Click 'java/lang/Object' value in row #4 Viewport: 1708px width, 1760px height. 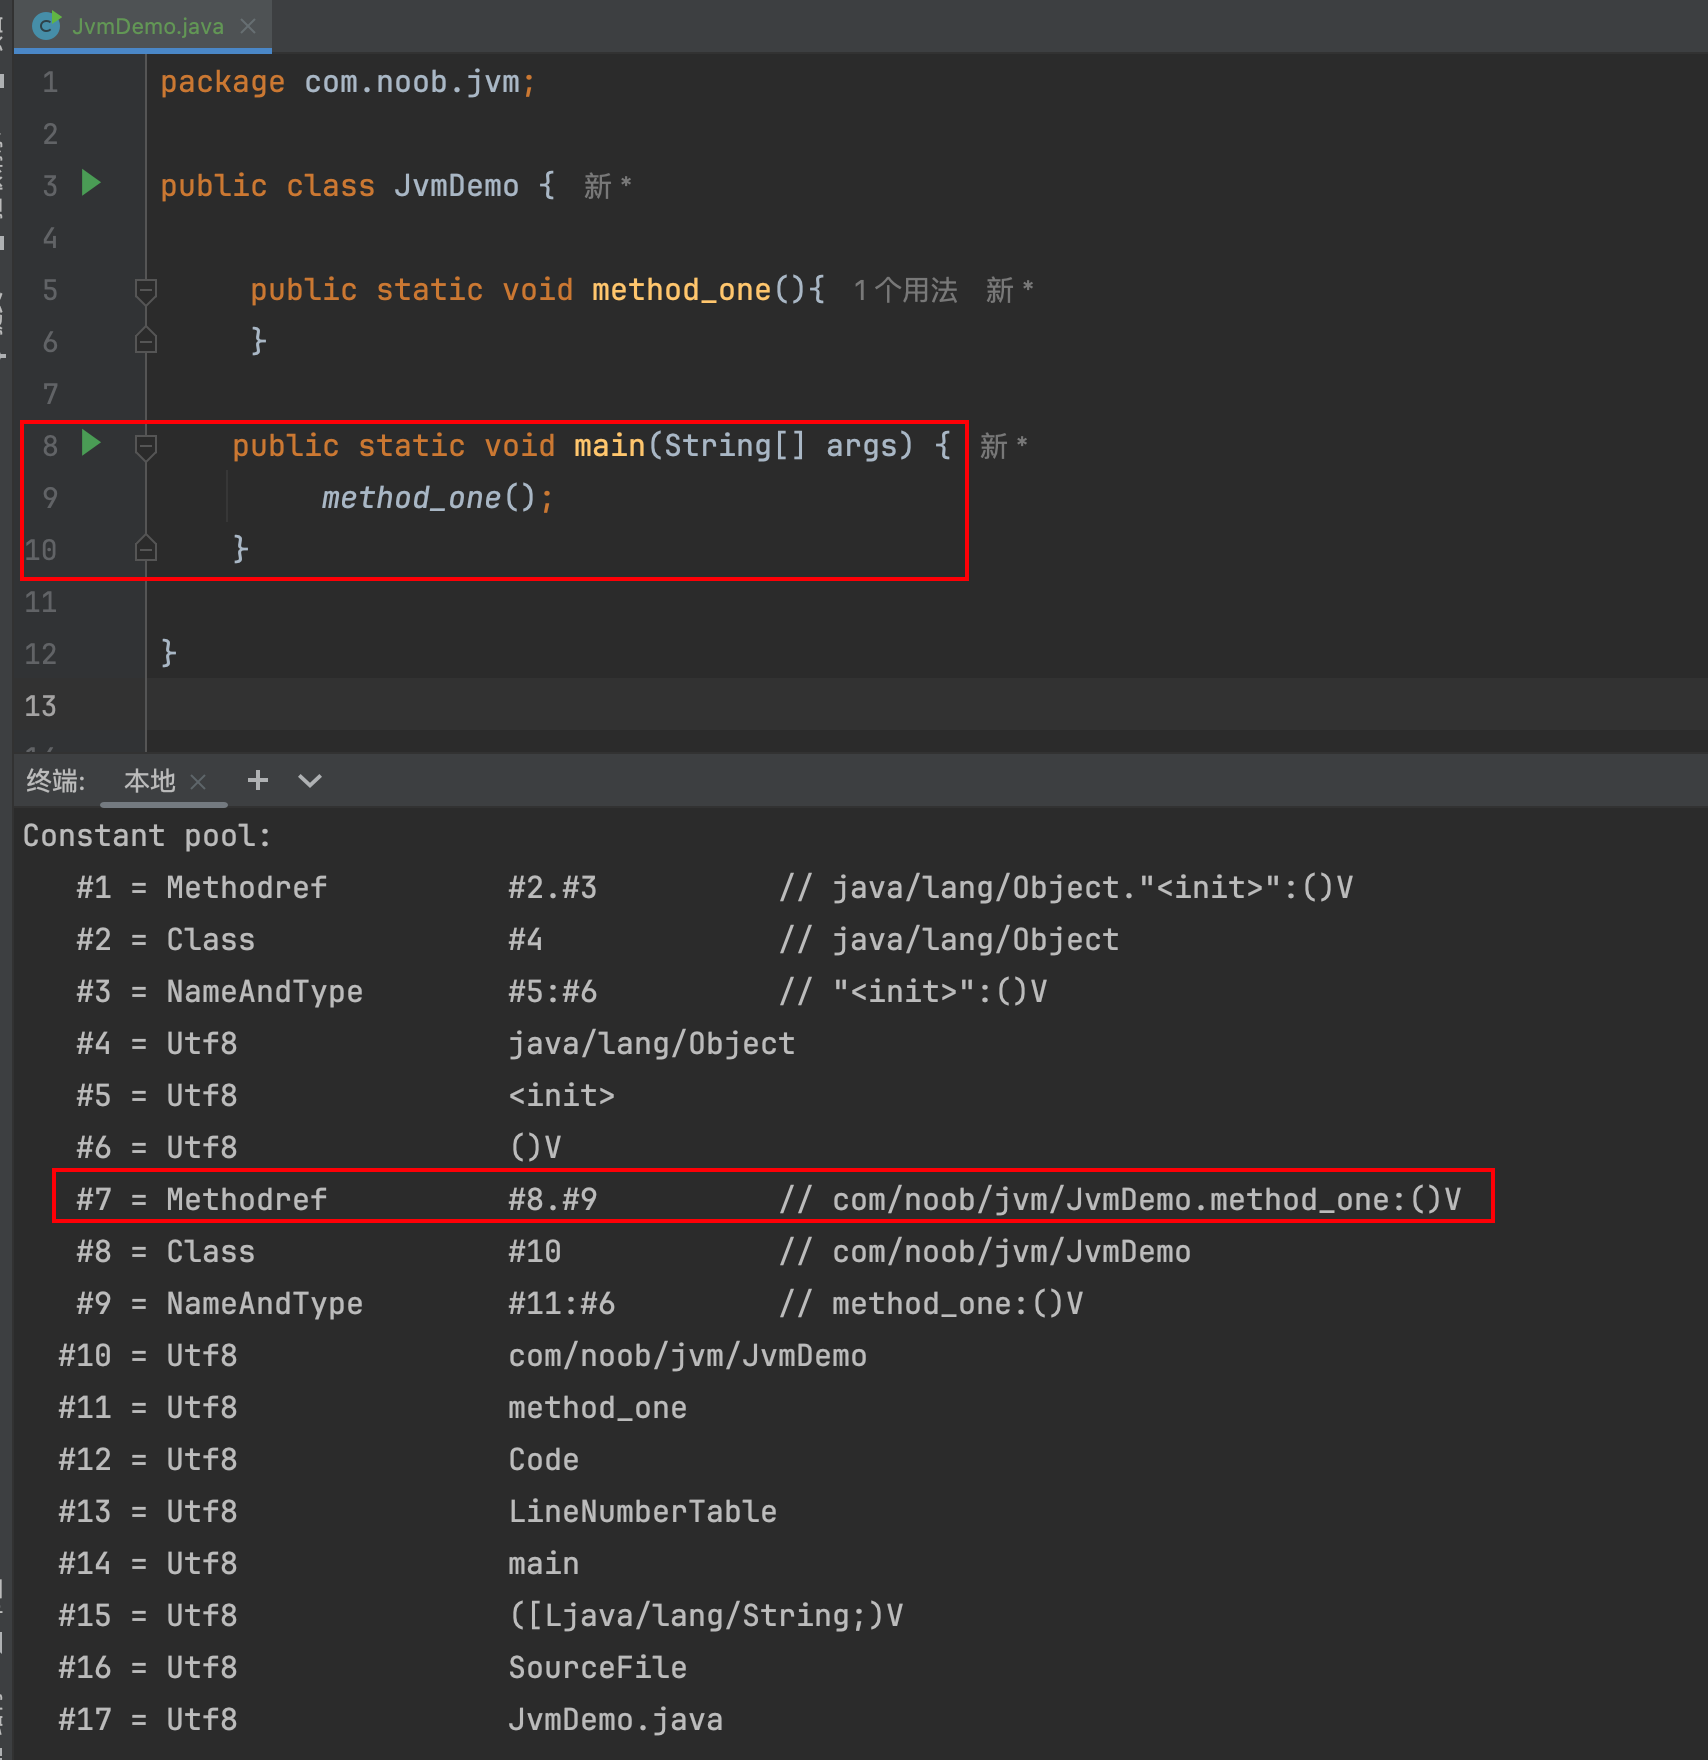[651, 1044]
